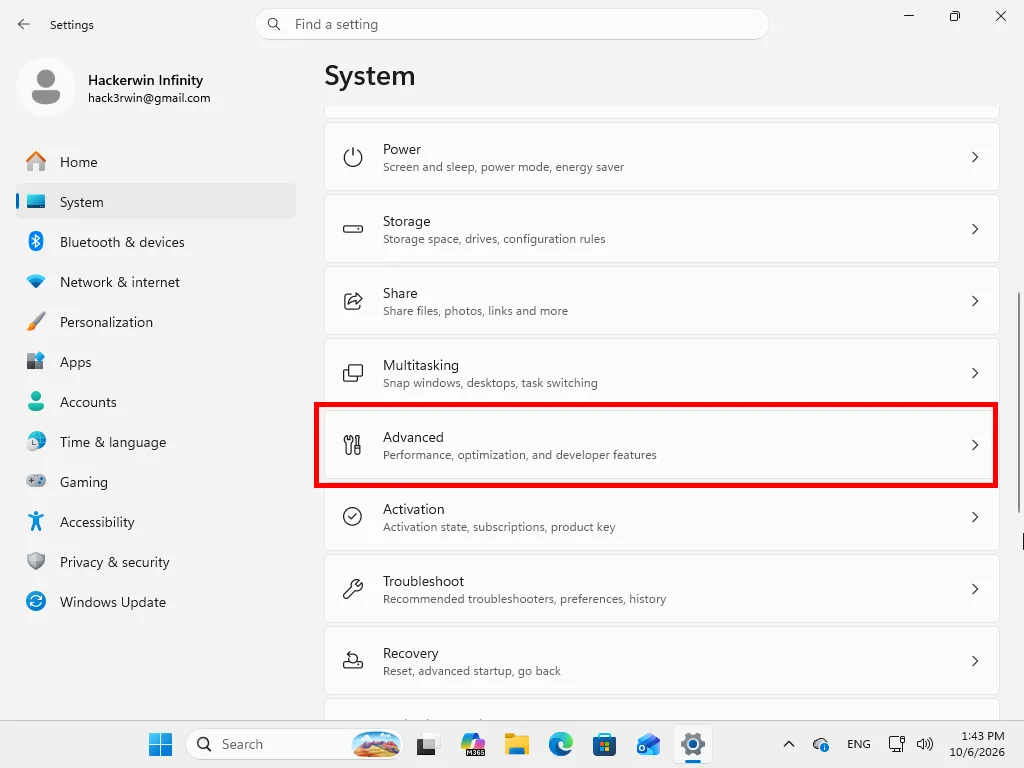Show hidden tray icons chevron
The height and width of the screenshot is (768, 1024).
tap(789, 744)
